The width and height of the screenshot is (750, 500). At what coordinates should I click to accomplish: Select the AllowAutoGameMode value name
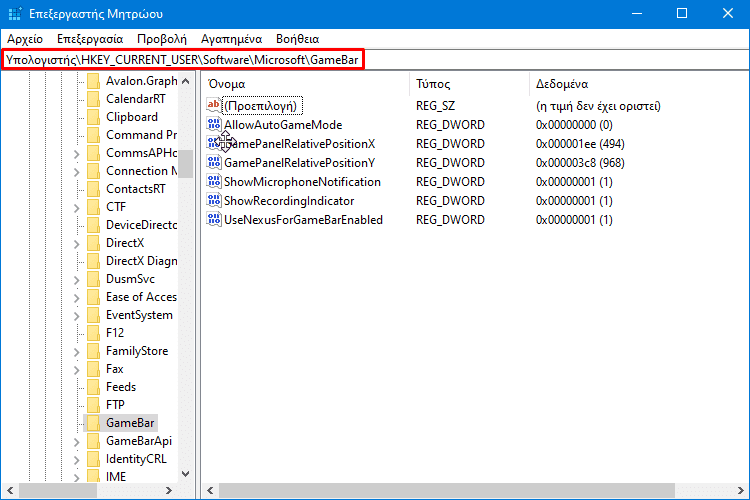283,125
